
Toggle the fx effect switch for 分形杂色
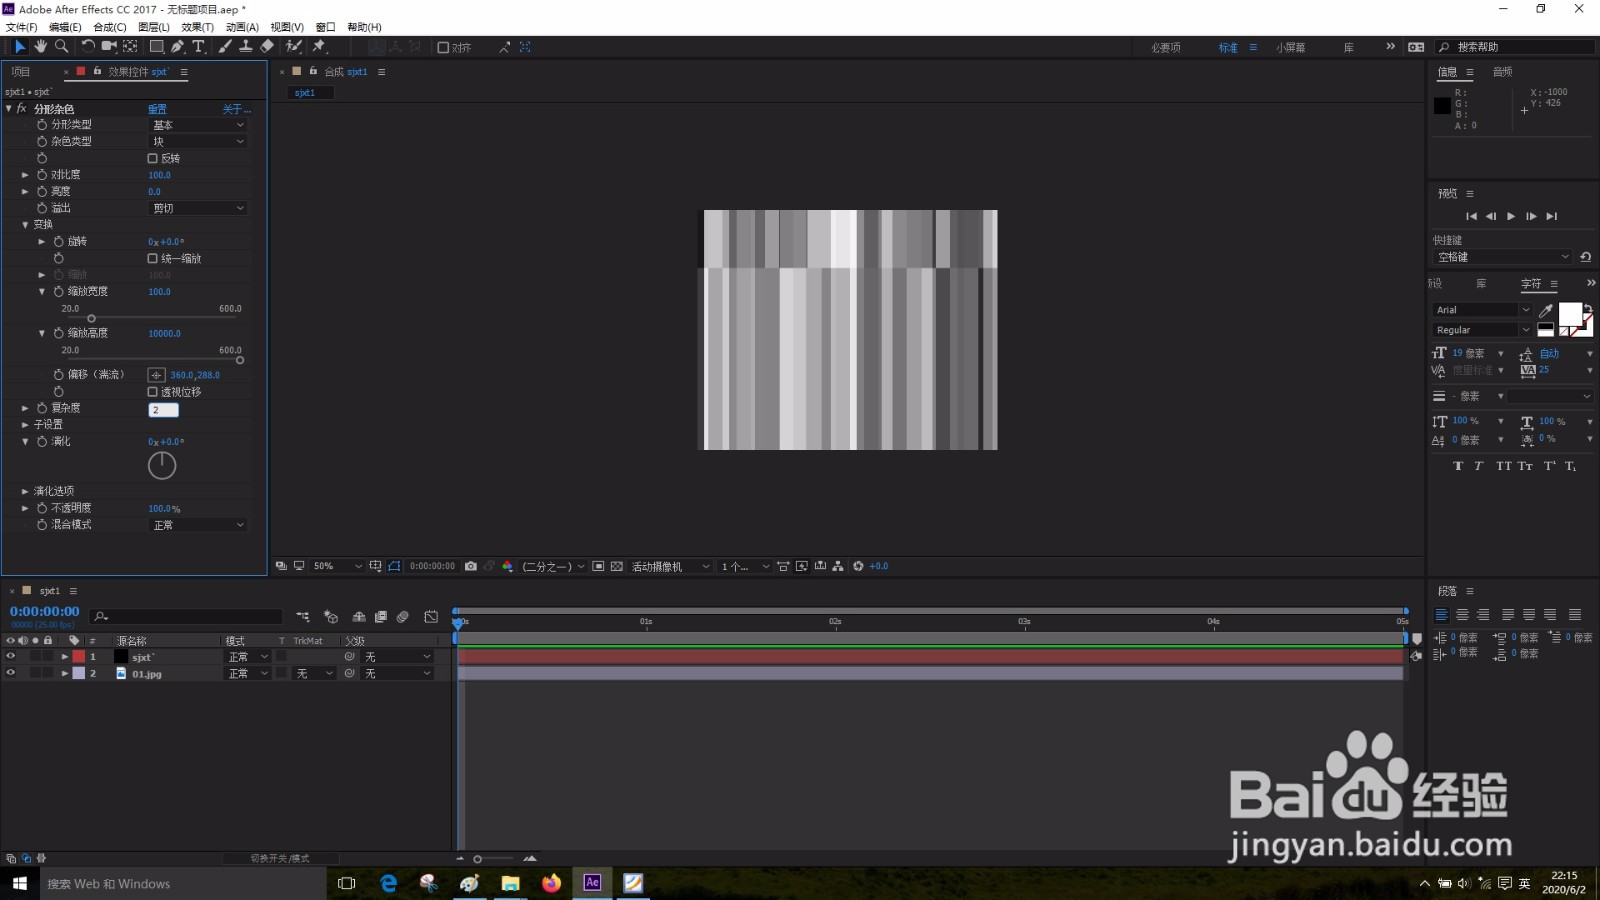(21, 108)
